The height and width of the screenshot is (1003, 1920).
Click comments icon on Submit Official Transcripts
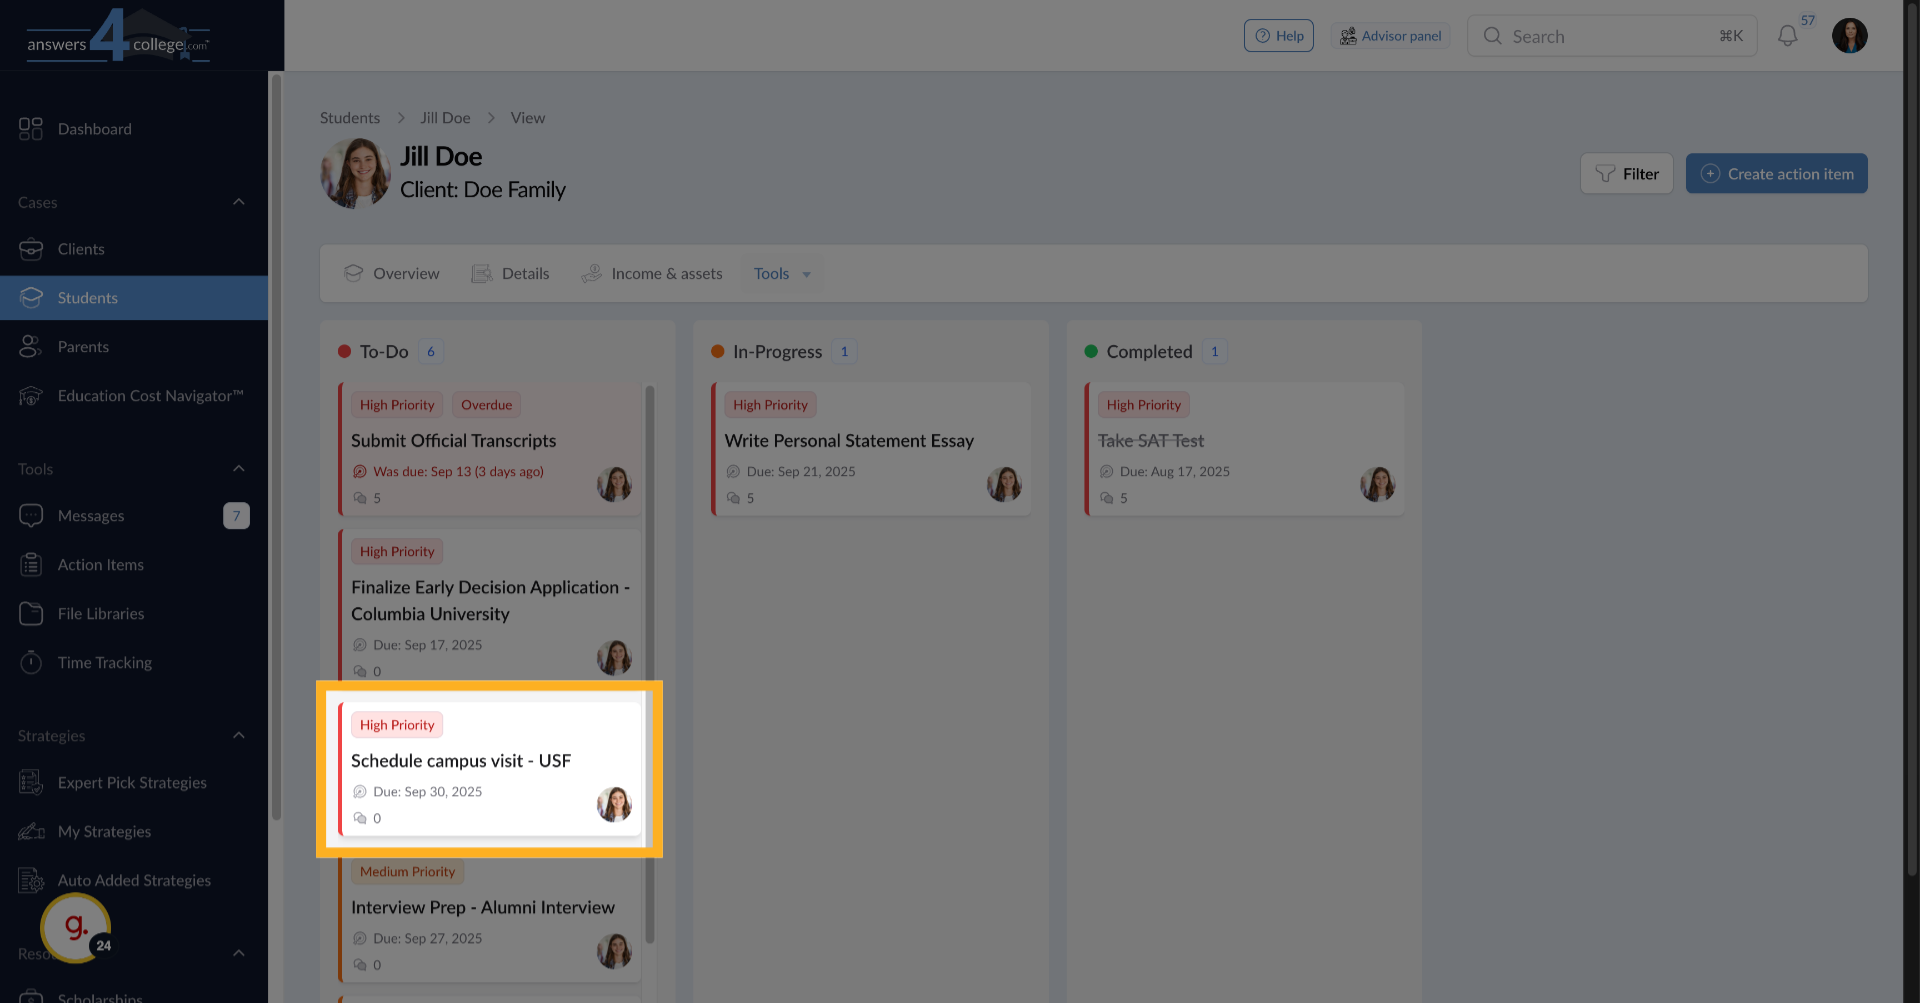click(x=360, y=498)
